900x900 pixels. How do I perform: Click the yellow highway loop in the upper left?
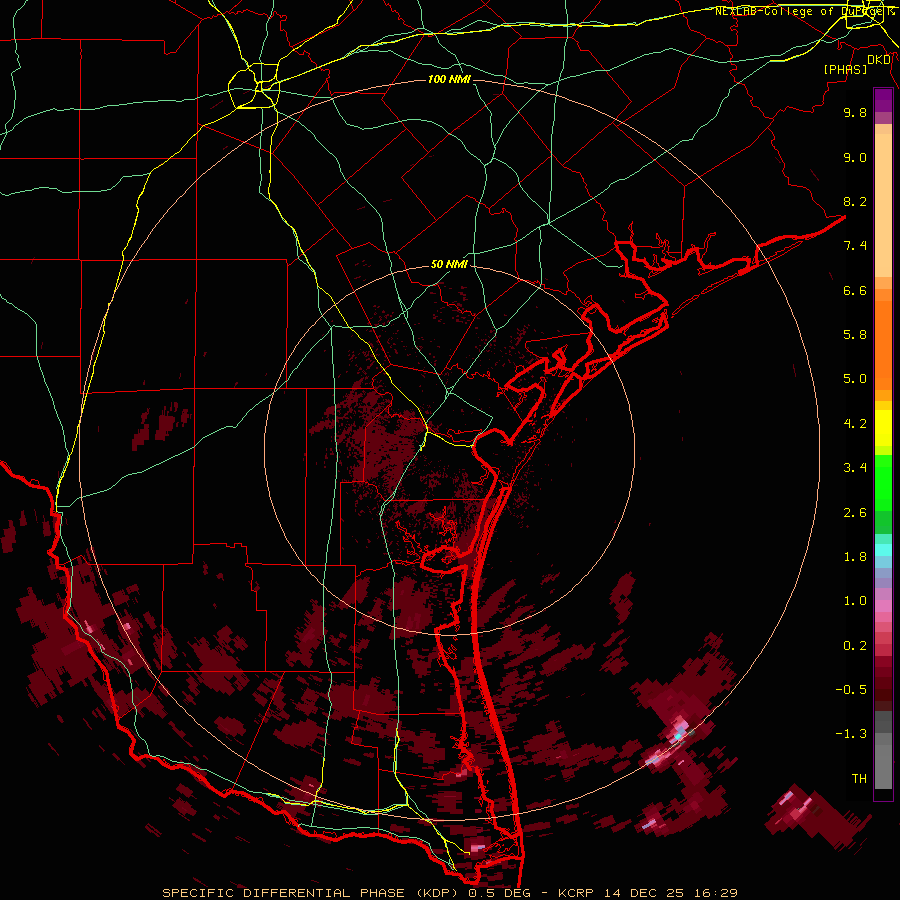[254, 86]
